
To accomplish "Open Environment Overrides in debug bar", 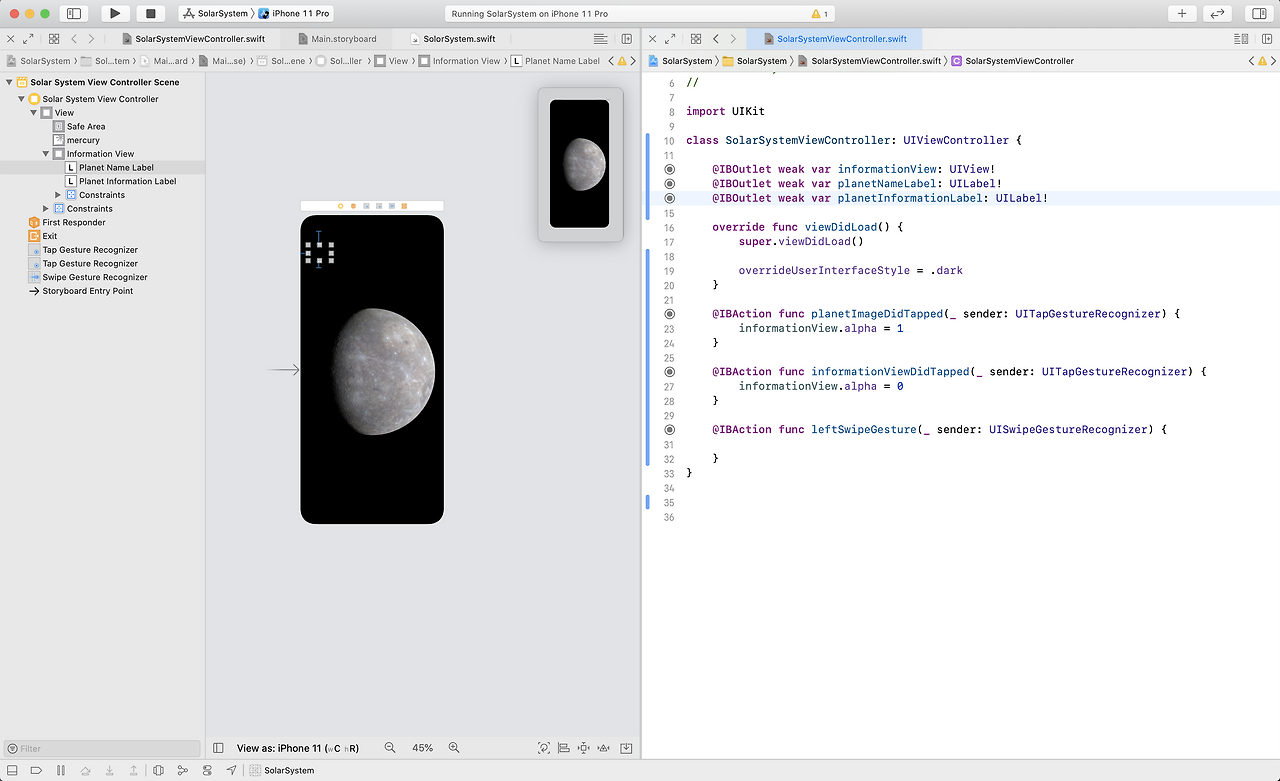I will (x=207, y=770).
